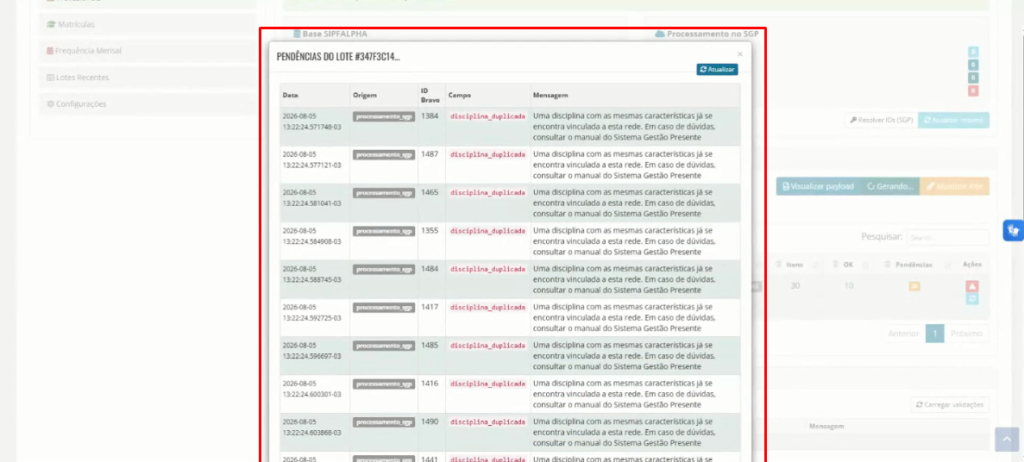Sort by the Pendências column
The width and height of the screenshot is (1024, 462).
tap(914, 265)
